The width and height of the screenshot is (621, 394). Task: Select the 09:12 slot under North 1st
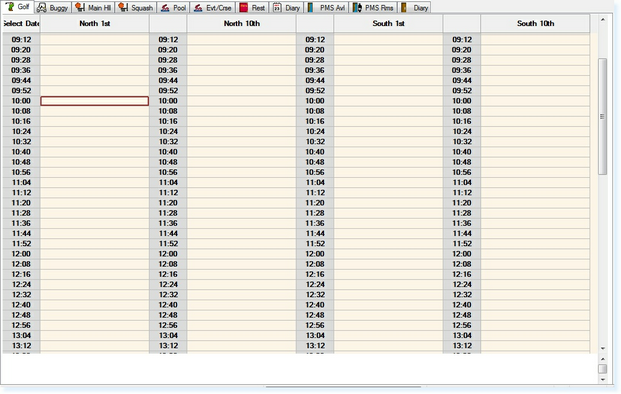[x=95, y=40]
